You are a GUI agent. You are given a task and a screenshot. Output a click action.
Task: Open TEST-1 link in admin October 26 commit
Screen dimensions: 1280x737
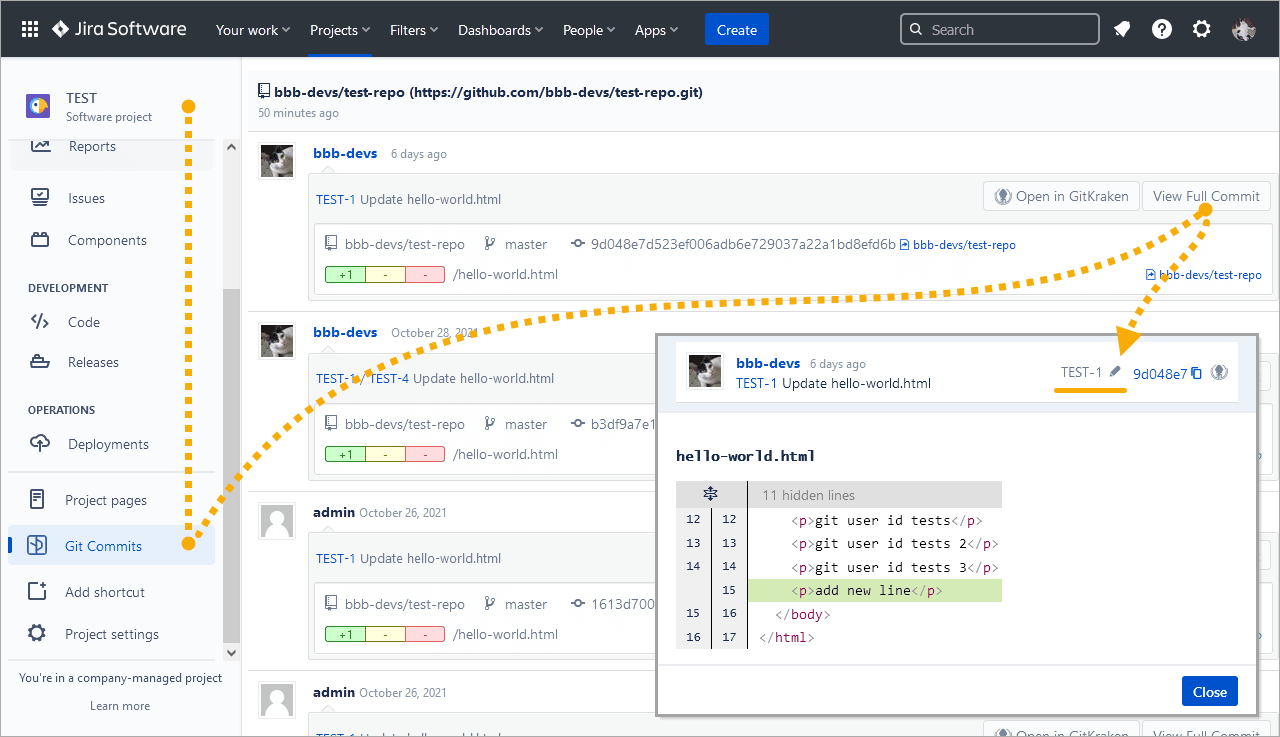pyautogui.click(x=336, y=558)
